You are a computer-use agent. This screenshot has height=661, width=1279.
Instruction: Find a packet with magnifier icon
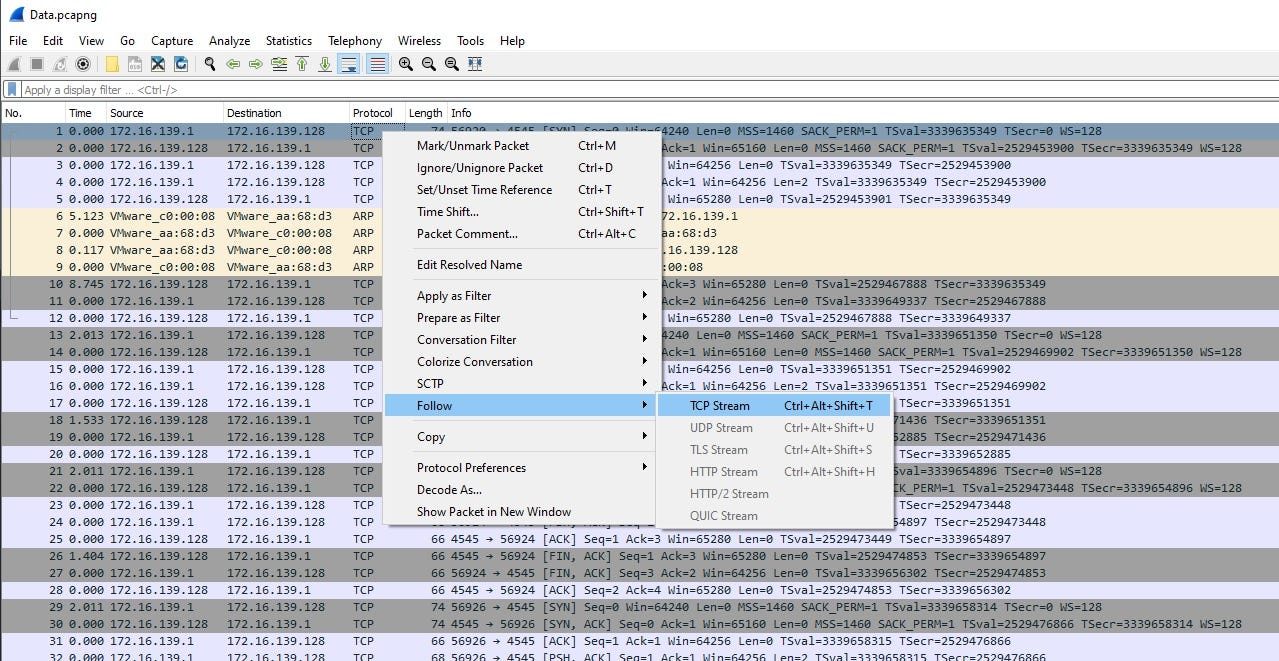click(x=210, y=64)
